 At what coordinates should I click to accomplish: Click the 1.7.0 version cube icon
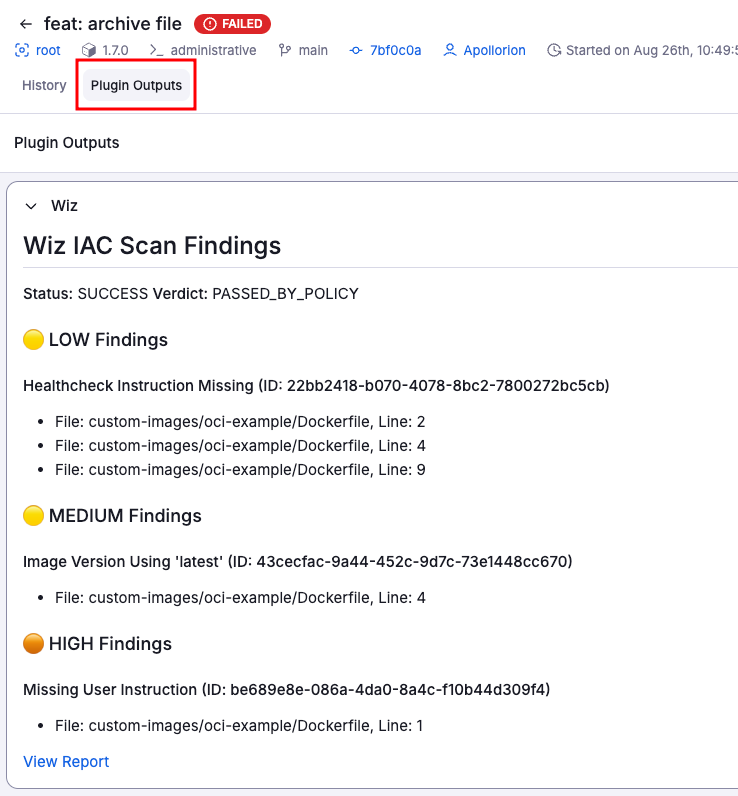[x=88, y=50]
